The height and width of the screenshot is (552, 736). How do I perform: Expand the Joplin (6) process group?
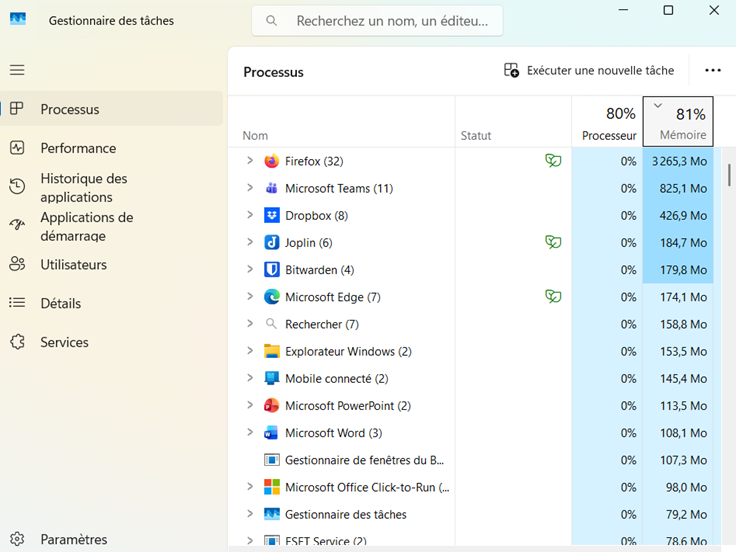tap(250, 242)
